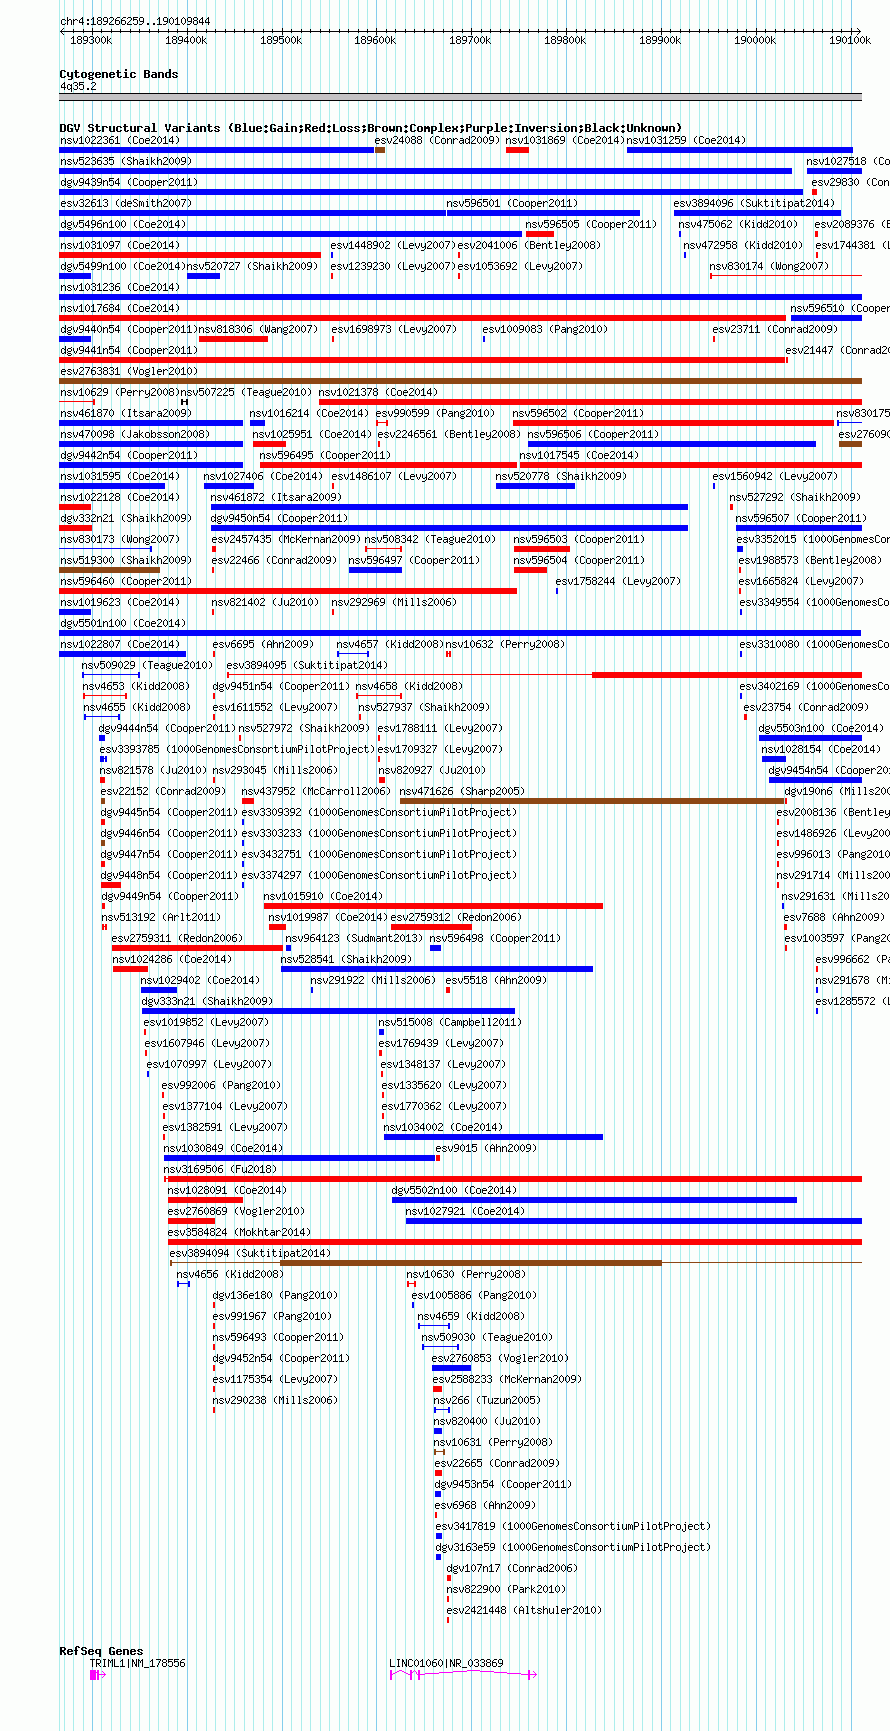Select variant dgv333n21 (Shaikh2009) label
The width and height of the screenshot is (890, 1731).
[207, 1001]
